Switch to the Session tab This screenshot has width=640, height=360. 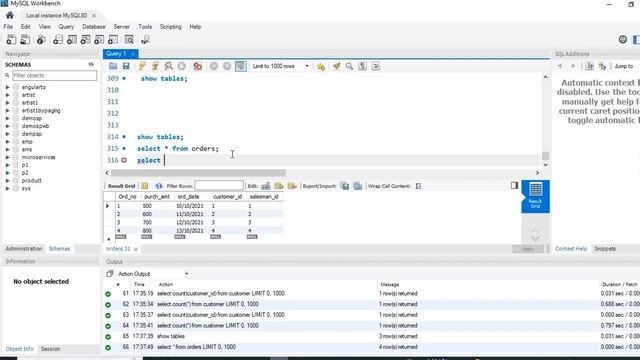pos(50,349)
